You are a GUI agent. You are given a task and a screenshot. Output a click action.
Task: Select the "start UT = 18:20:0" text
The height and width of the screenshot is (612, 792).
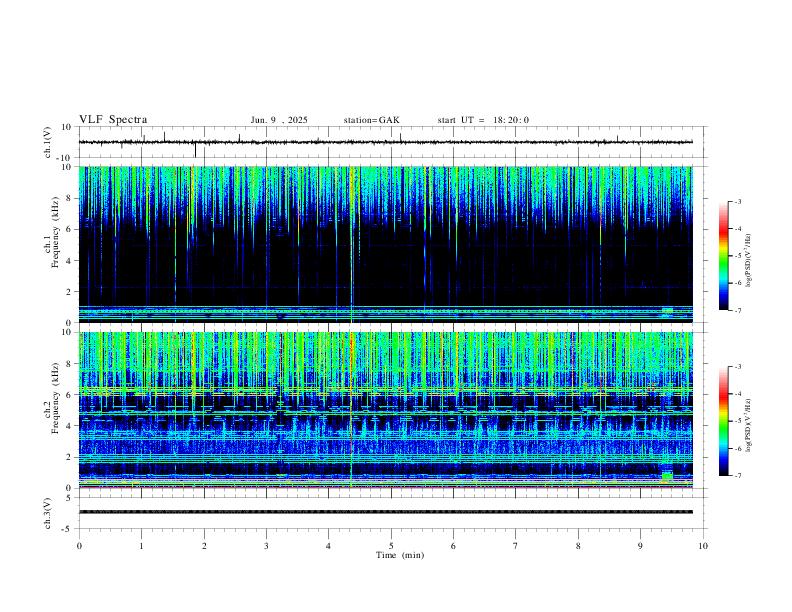(483, 120)
